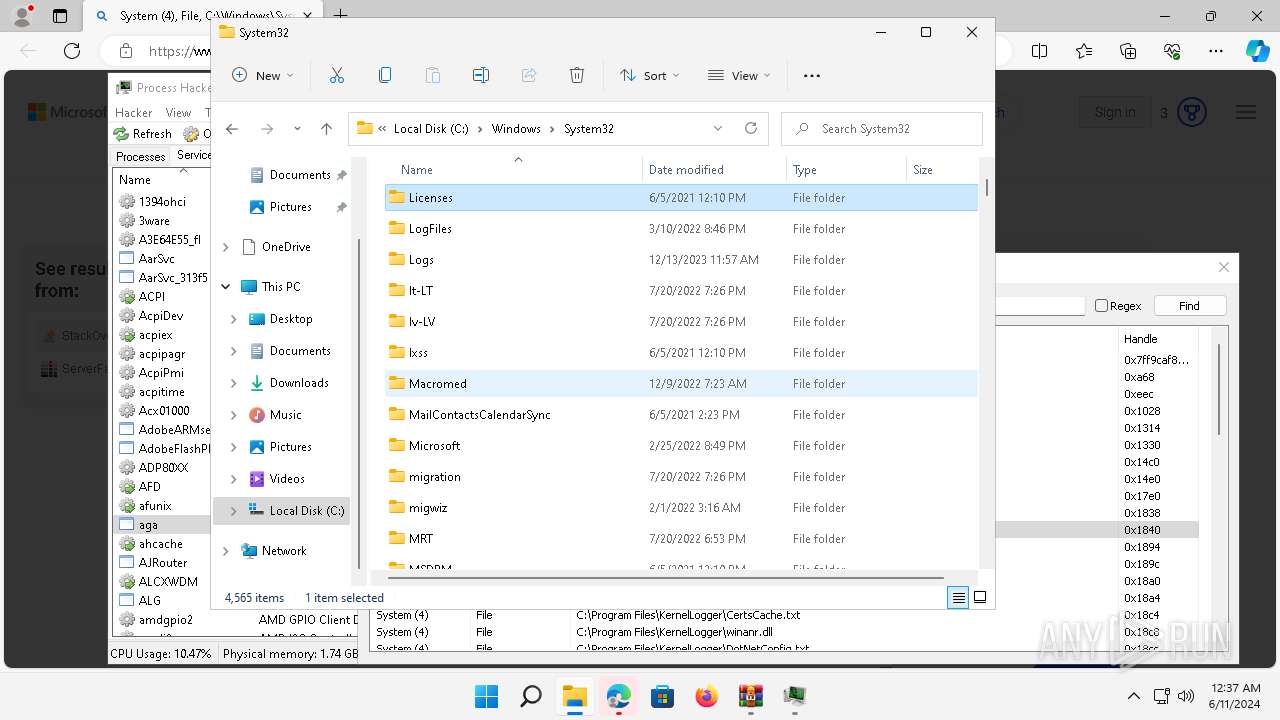Image resolution: width=1280 pixels, height=720 pixels.
Task: Open Microsoft Store from the taskbar
Action: 663,696
